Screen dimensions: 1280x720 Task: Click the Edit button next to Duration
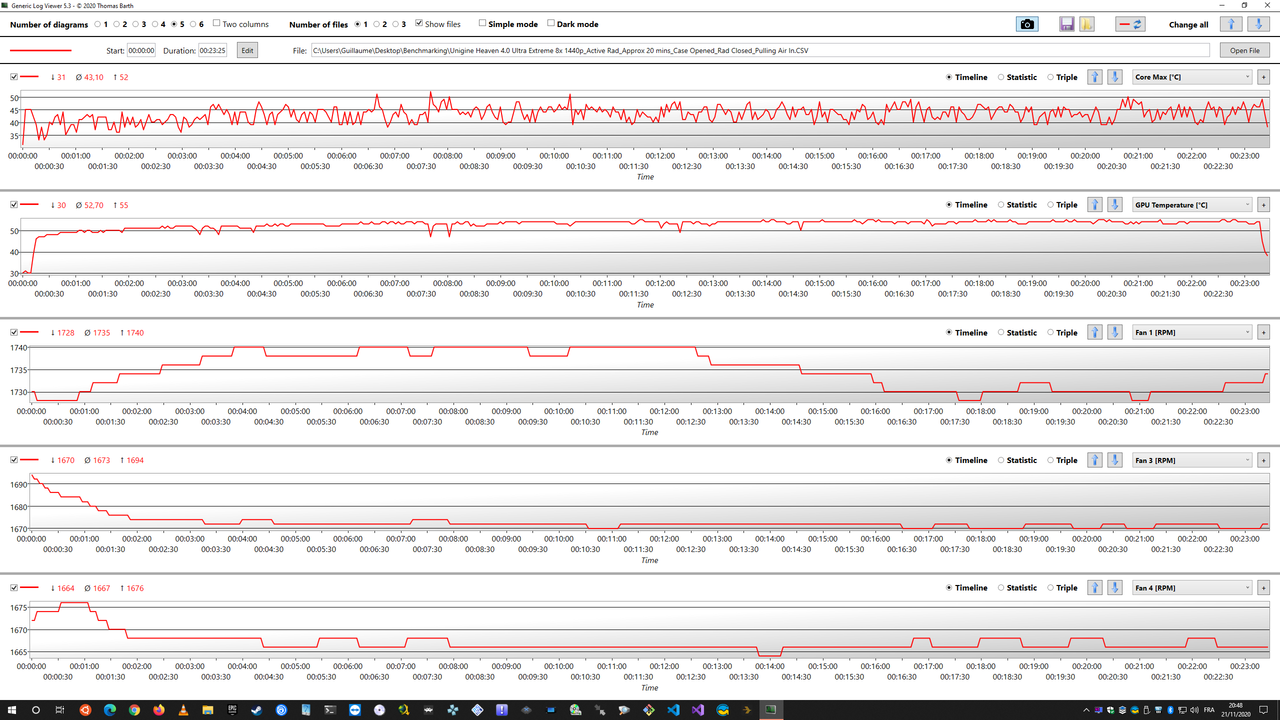(x=246, y=49)
